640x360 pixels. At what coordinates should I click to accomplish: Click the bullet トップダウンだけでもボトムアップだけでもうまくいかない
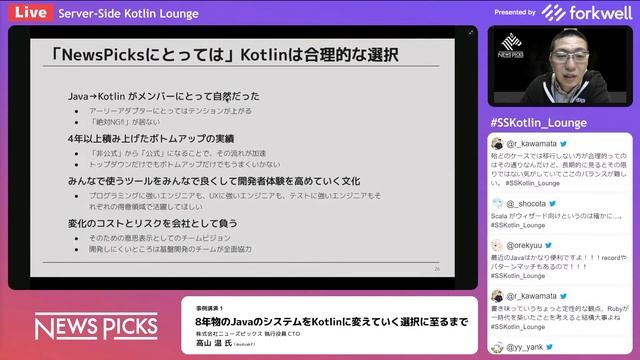pyautogui.click(x=184, y=164)
